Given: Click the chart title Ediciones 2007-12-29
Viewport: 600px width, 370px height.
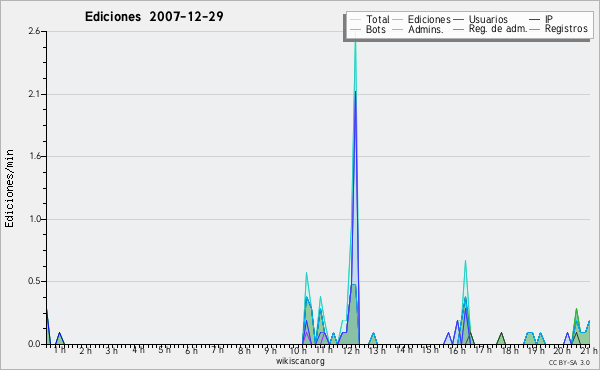Looking at the screenshot, I should tap(154, 16).
